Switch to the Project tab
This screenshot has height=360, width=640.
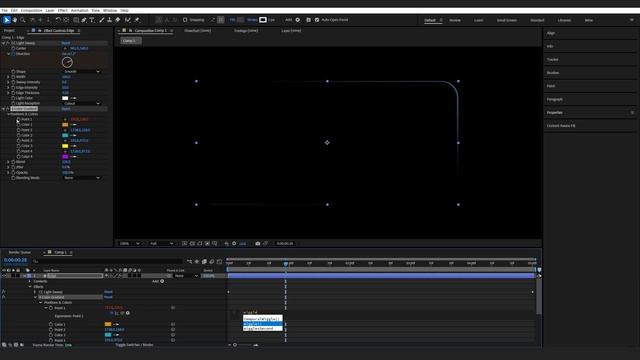pyautogui.click(x=9, y=31)
